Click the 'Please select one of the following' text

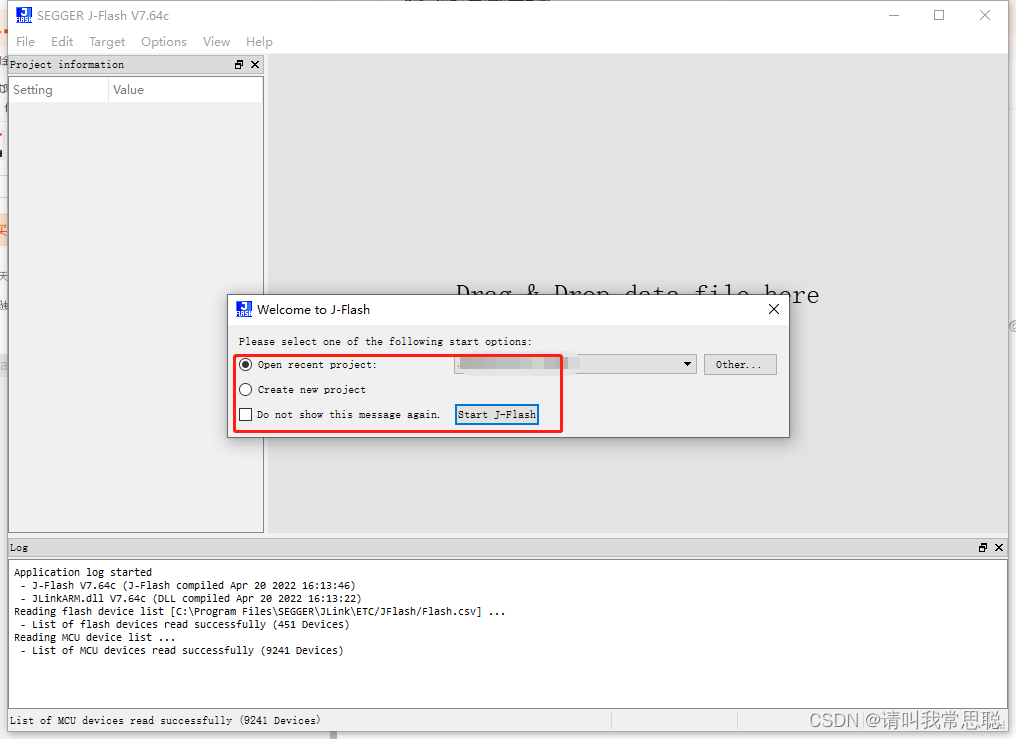(385, 341)
